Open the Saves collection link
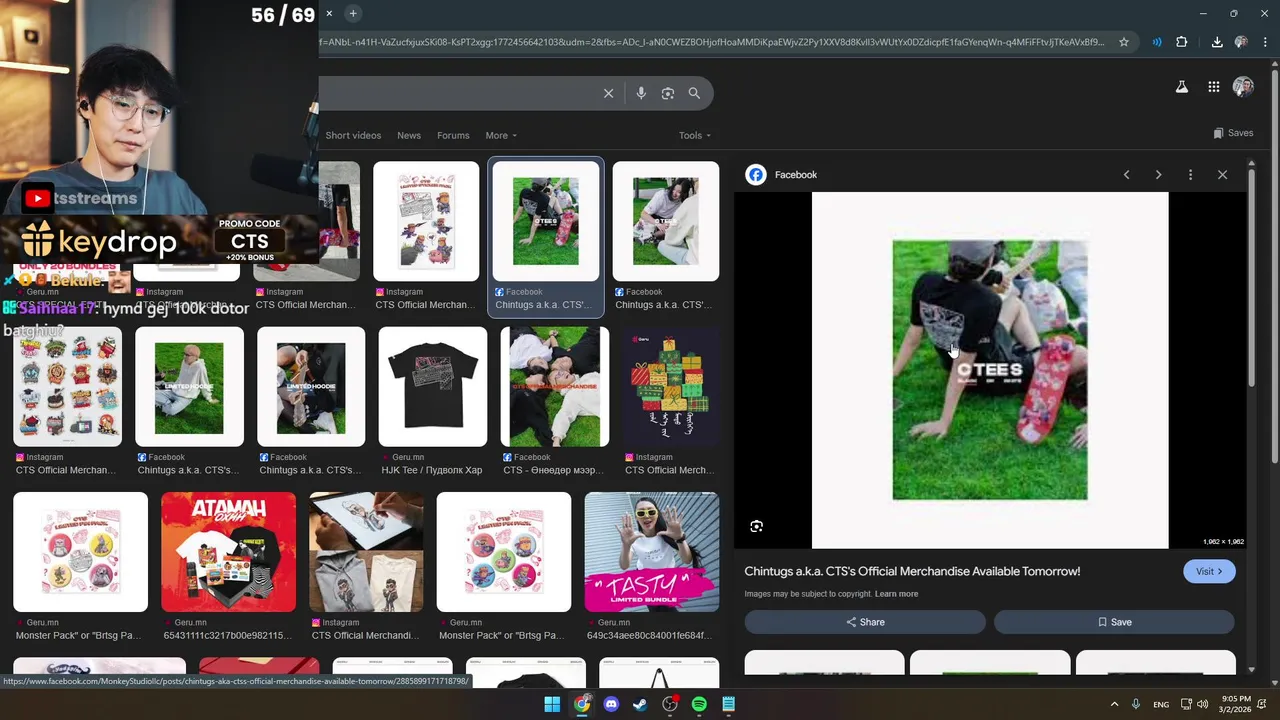This screenshot has width=1280, height=720. pyautogui.click(x=1233, y=133)
